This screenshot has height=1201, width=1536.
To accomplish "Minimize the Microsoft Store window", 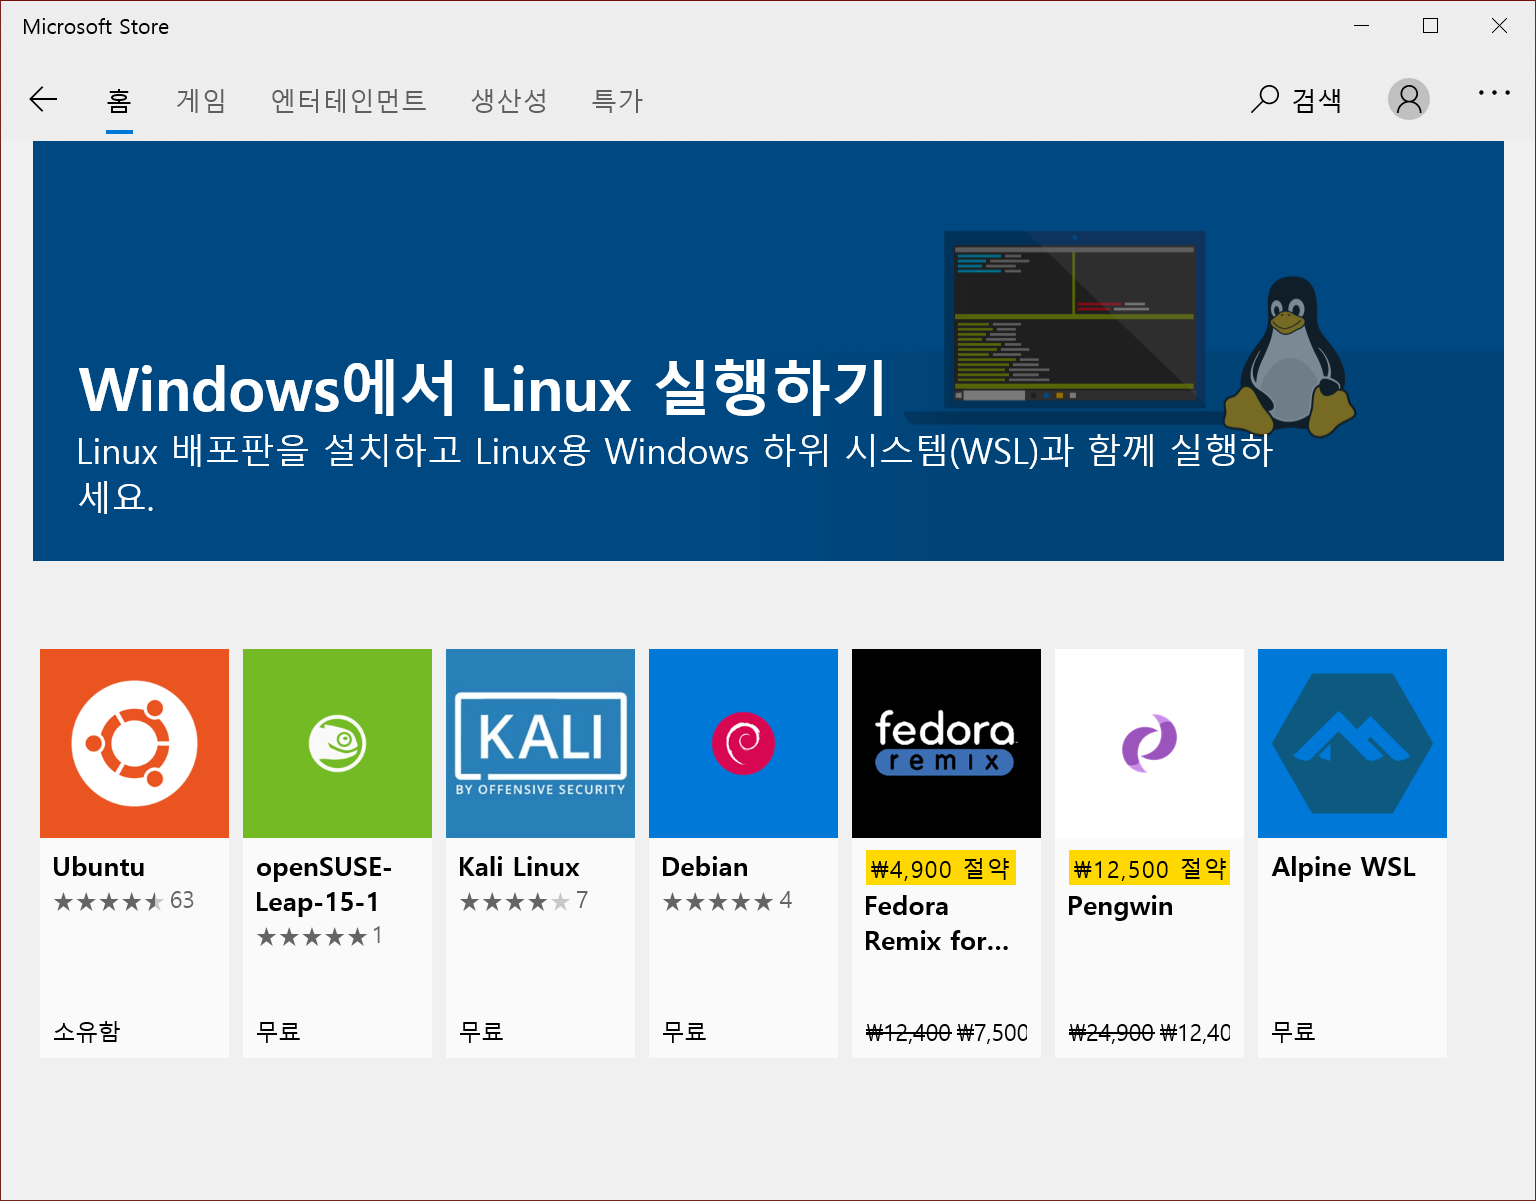I will pyautogui.click(x=1361, y=26).
